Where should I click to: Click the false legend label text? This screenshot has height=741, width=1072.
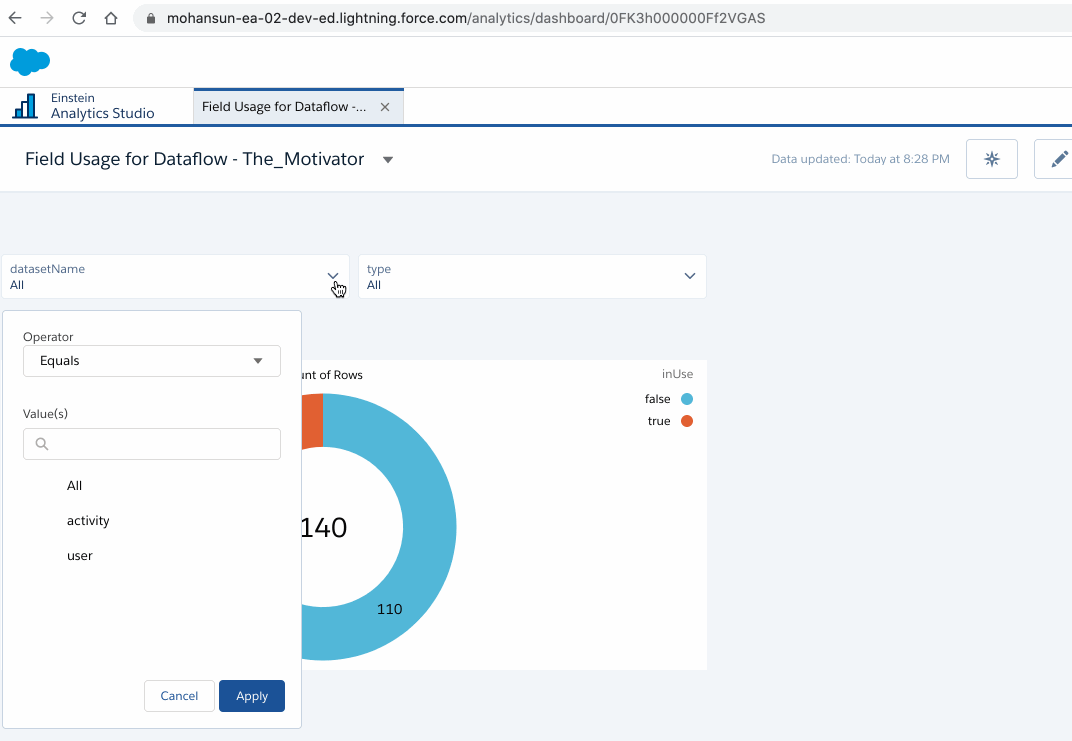(x=657, y=399)
